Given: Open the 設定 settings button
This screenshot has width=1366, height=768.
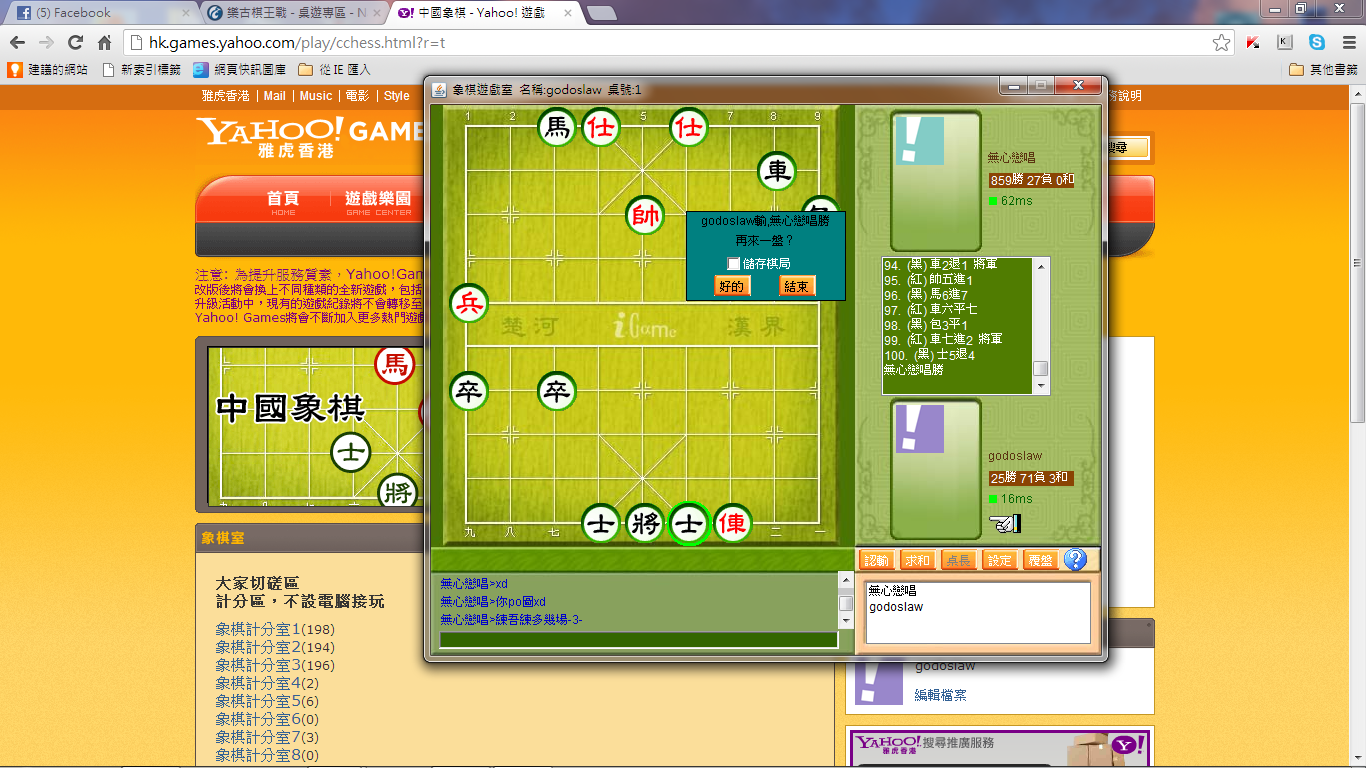Looking at the screenshot, I should tap(999, 560).
